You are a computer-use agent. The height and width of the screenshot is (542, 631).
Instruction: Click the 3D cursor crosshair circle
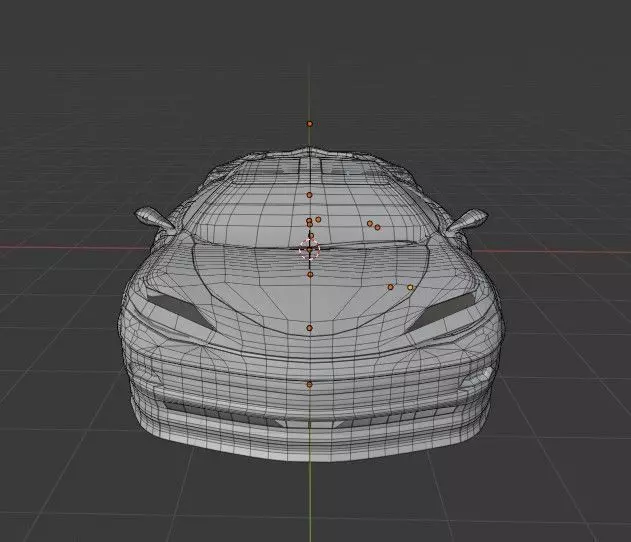309,250
